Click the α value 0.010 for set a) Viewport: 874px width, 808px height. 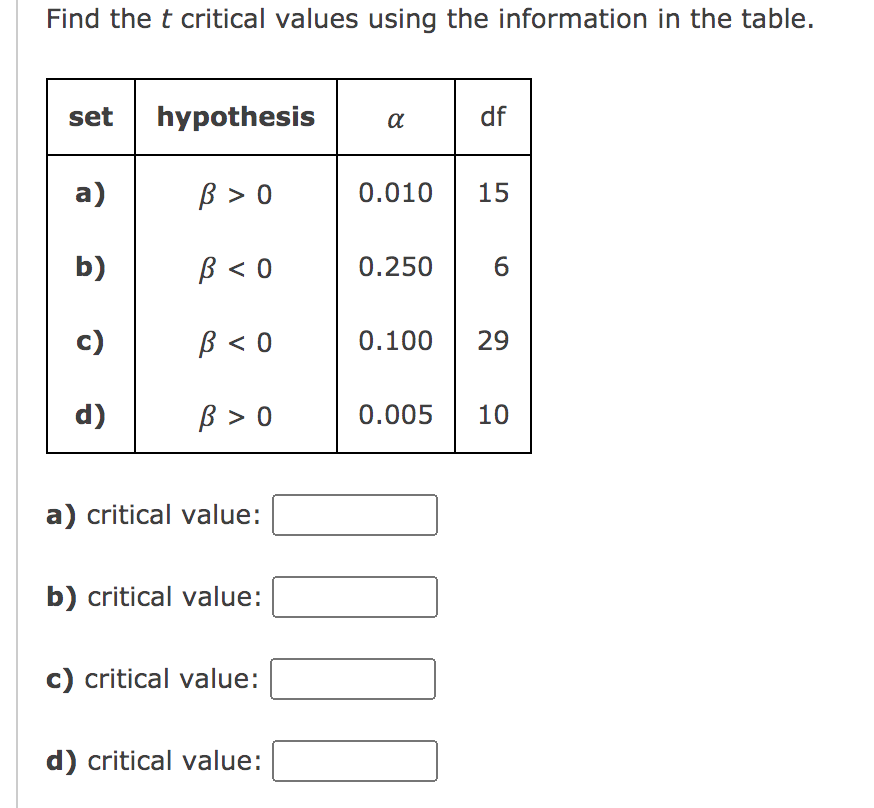click(394, 193)
